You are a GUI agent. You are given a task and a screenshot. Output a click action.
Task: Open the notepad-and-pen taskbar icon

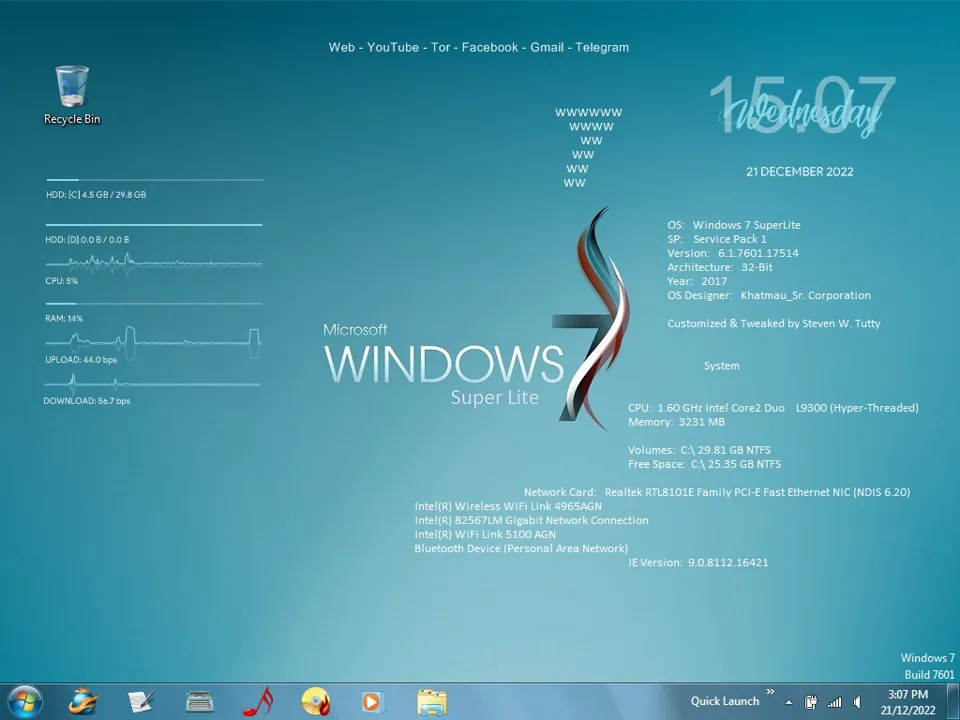141,702
